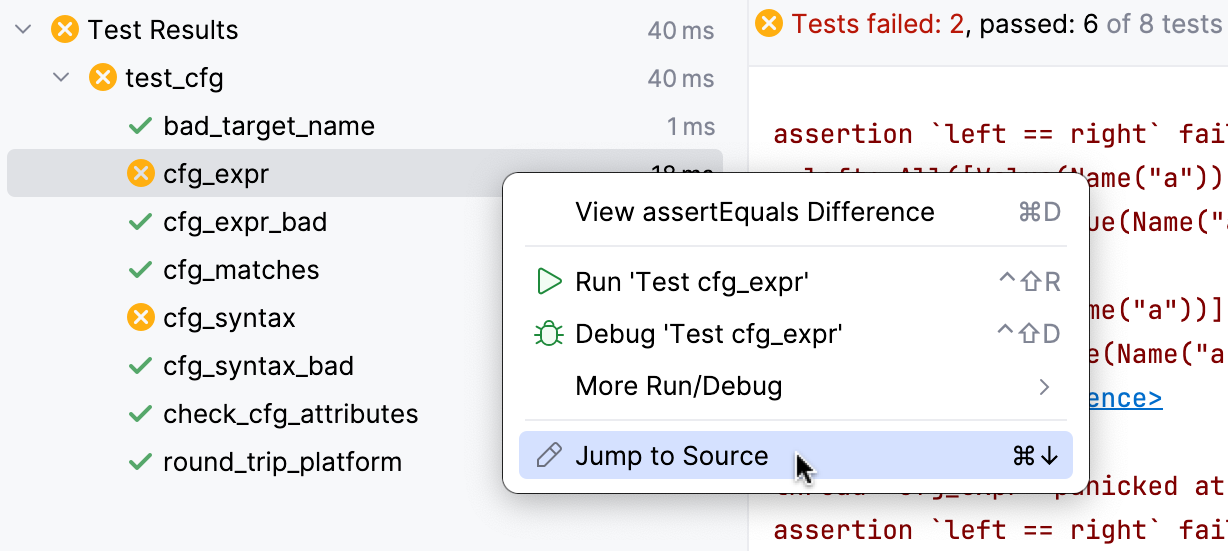Image resolution: width=1228 pixels, height=551 pixels.
Task: Choose Debug 'Test cfg_expr' from the menu
Action: 708,334
